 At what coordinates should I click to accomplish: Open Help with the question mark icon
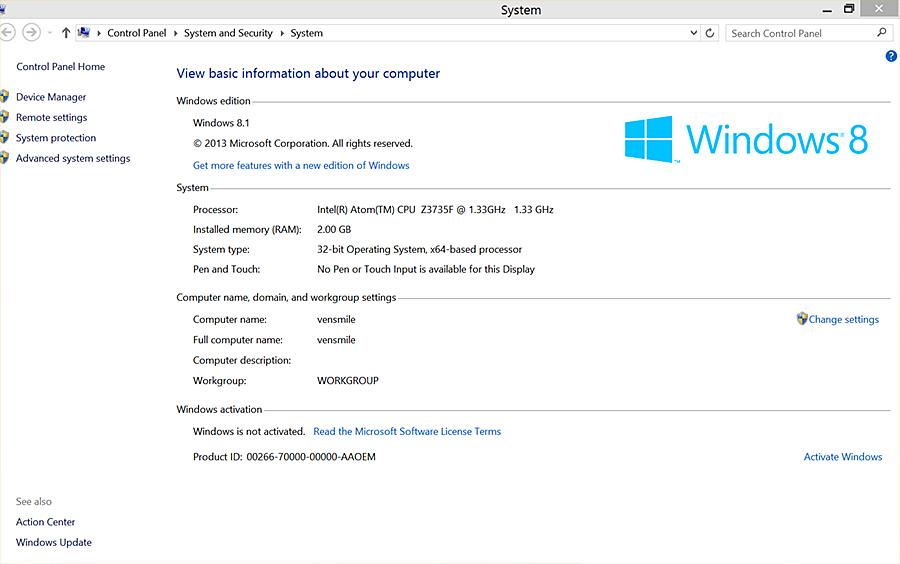[891, 56]
